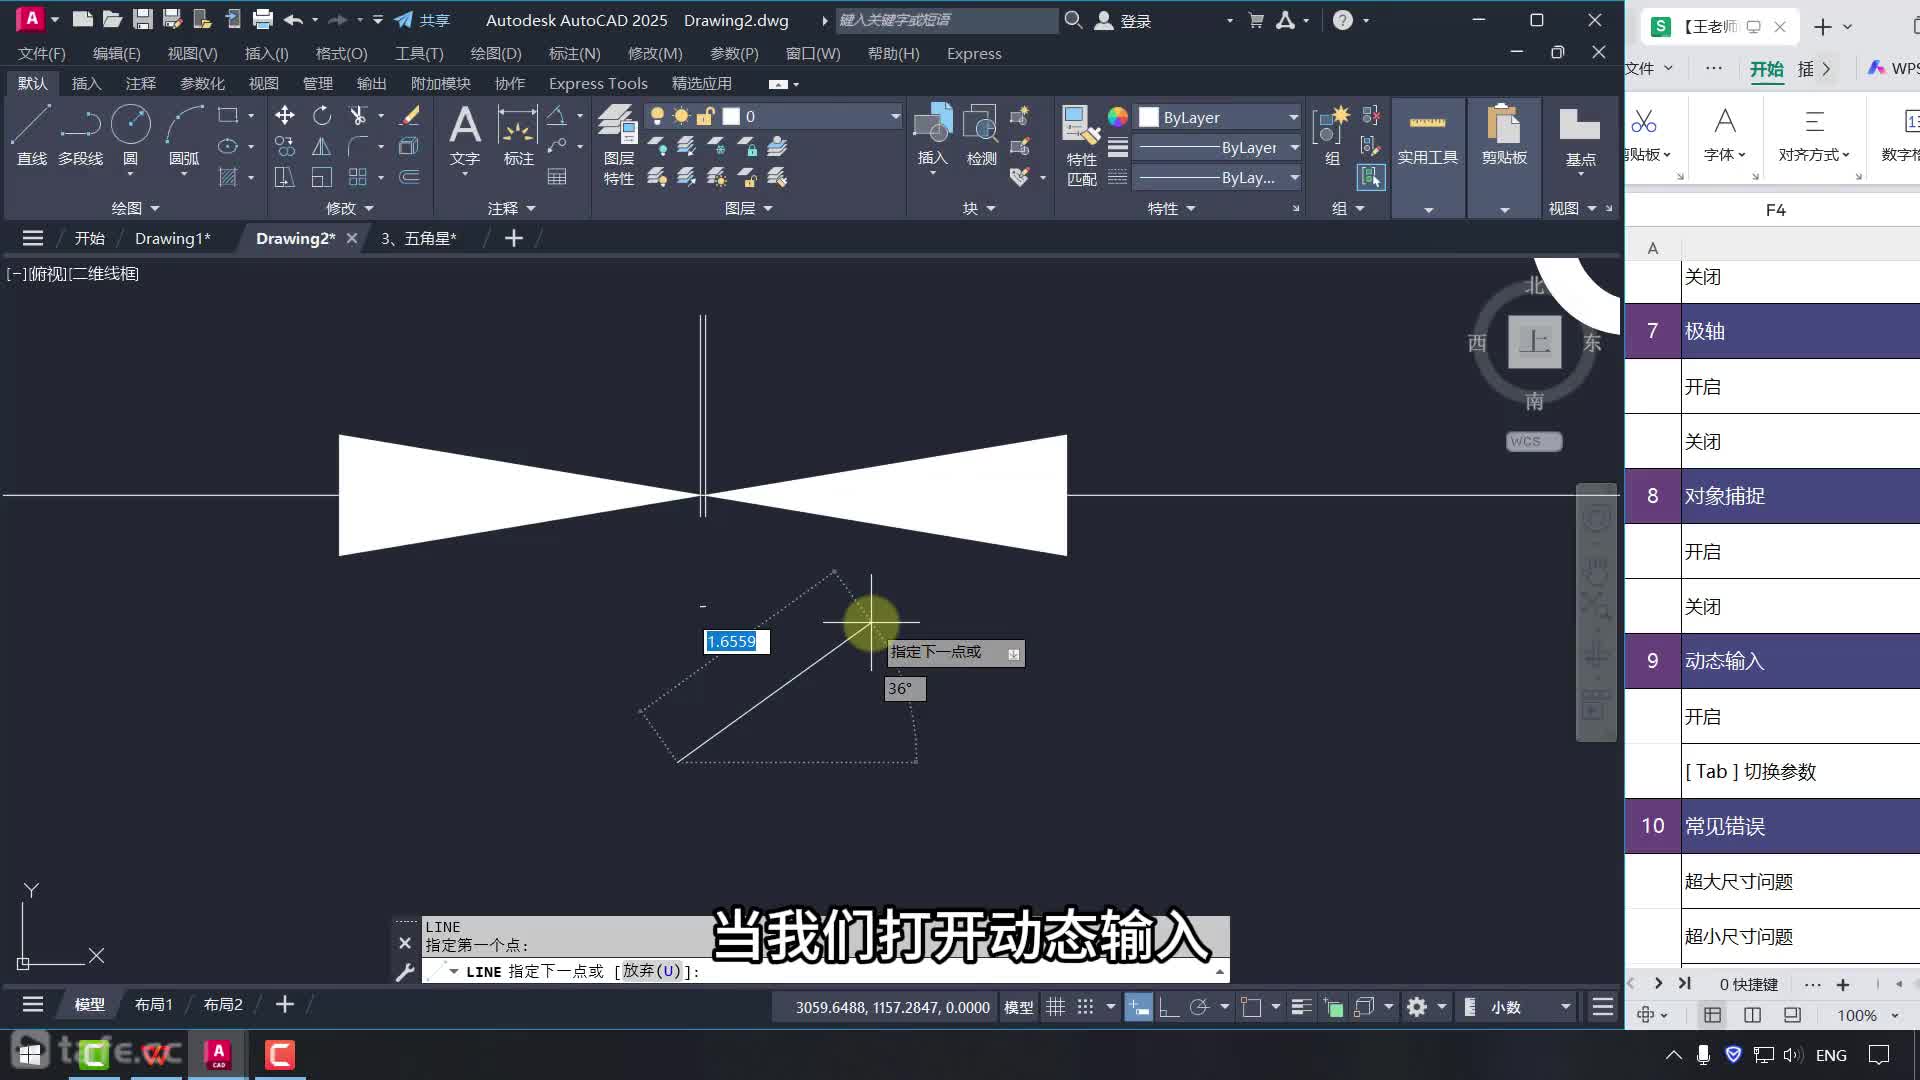
Task: Click the Move tool in 修改 panel
Action: click(x=285, y=116)
